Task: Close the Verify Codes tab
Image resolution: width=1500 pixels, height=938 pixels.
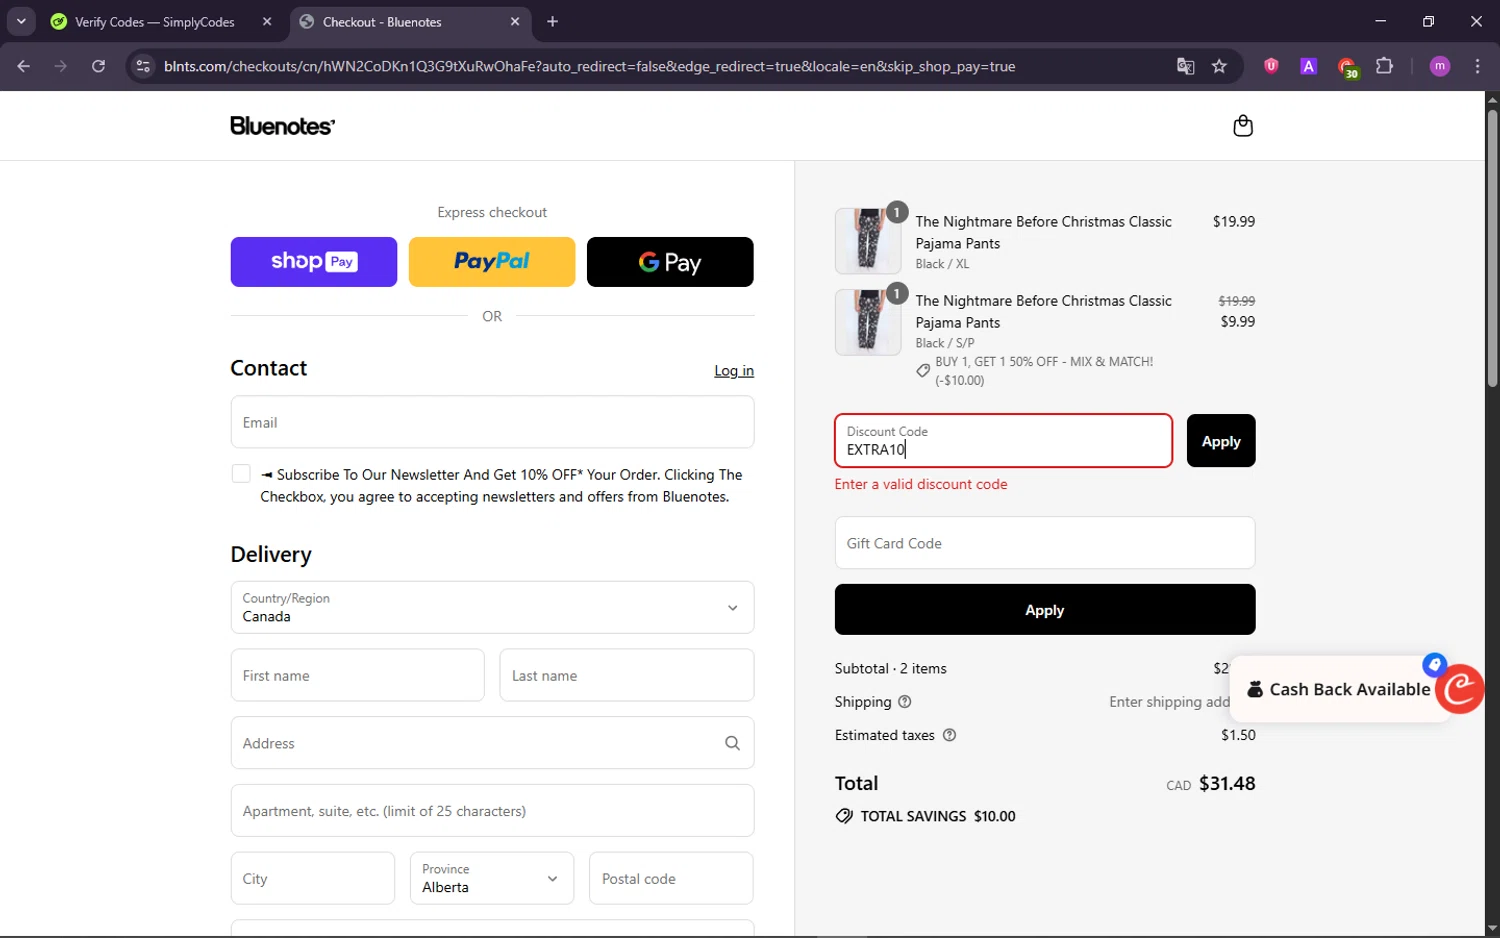Action: 267,21
